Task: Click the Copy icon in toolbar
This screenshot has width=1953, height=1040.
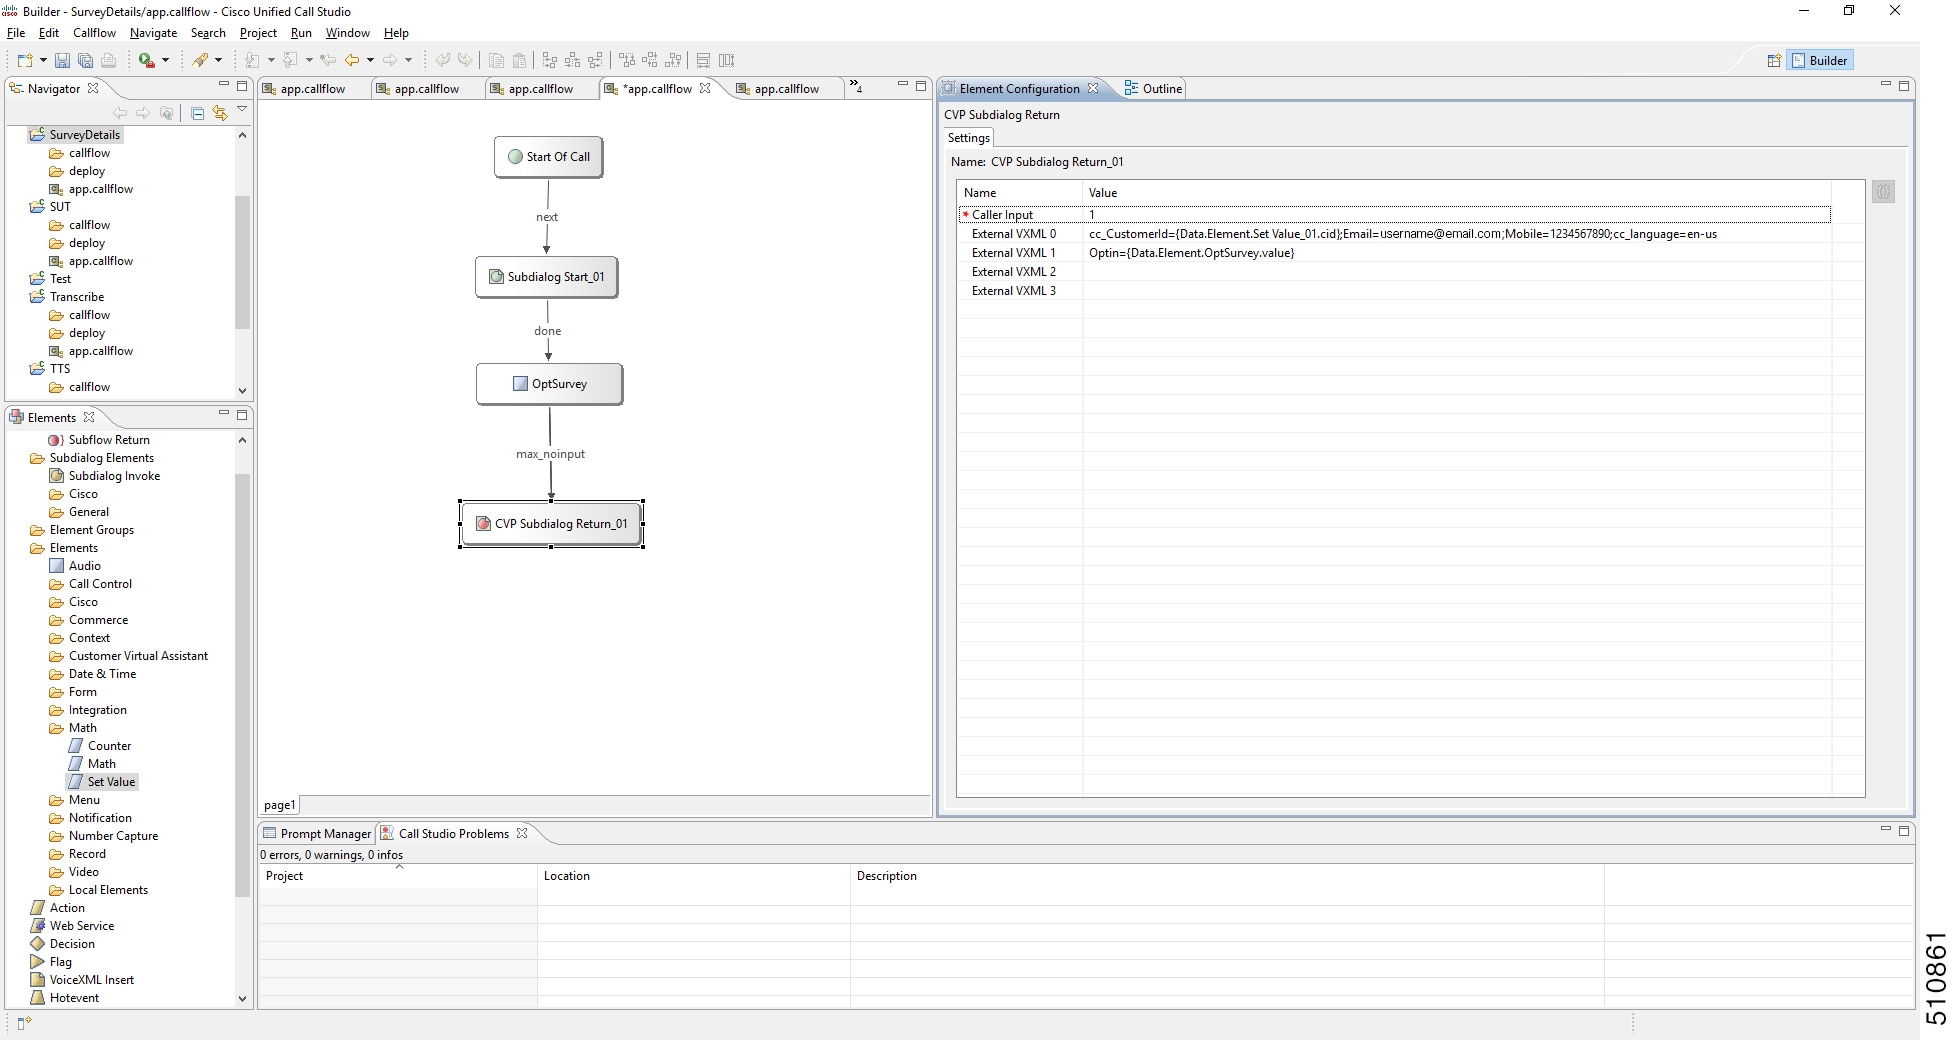Action: pos(496,60)
